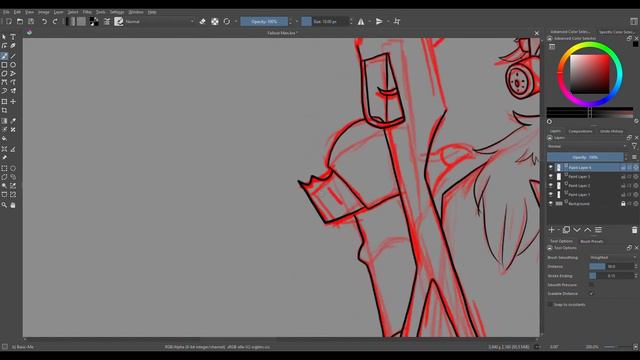Select the Freehand Brush tool

pos(4,56)
